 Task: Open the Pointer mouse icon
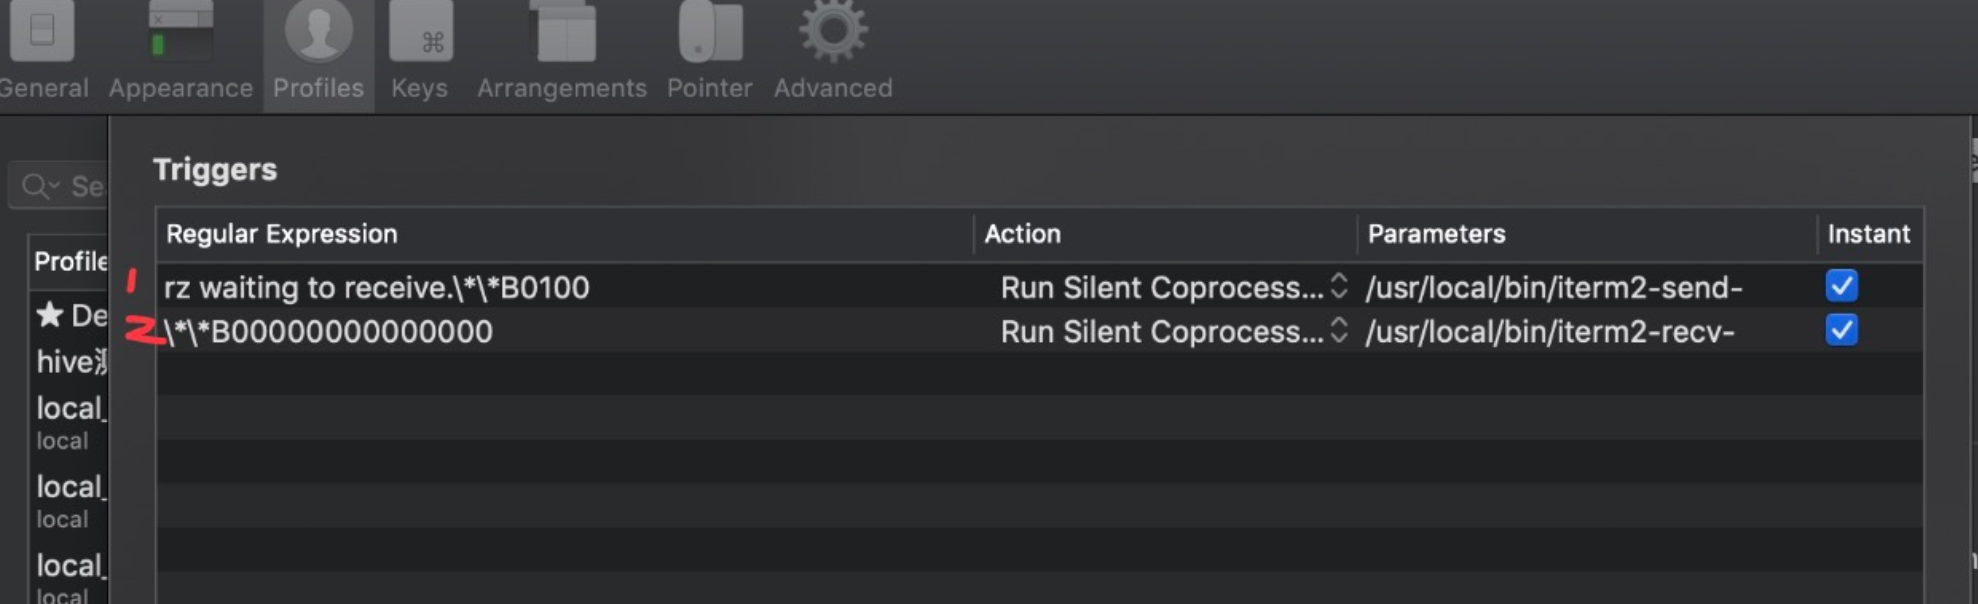click(709, 32)
